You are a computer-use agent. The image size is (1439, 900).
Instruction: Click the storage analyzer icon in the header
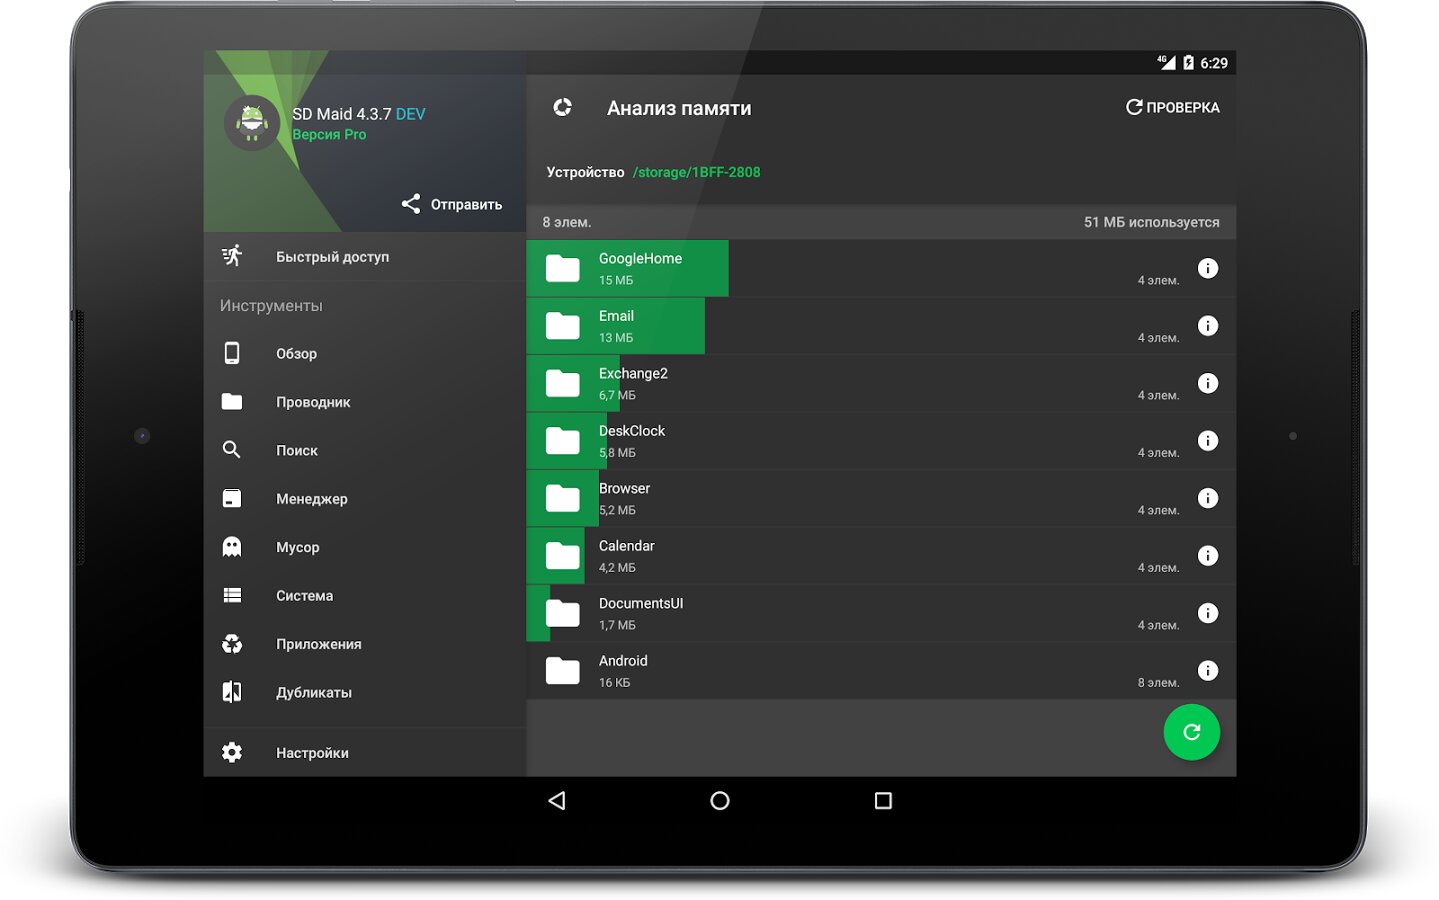point(563,107)
